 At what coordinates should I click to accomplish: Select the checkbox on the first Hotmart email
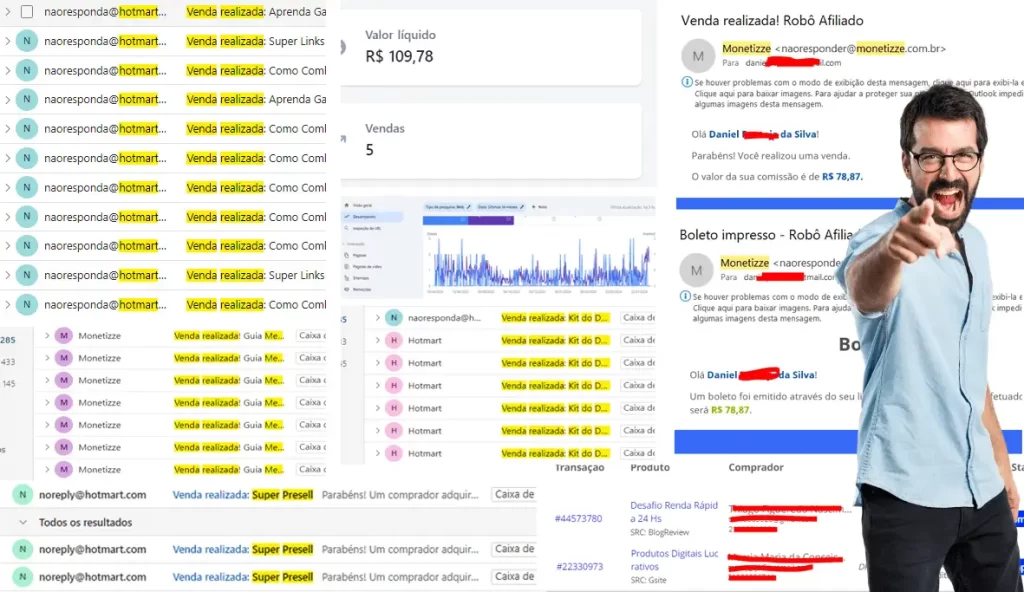pyautogui.click(x=26, y=12)
